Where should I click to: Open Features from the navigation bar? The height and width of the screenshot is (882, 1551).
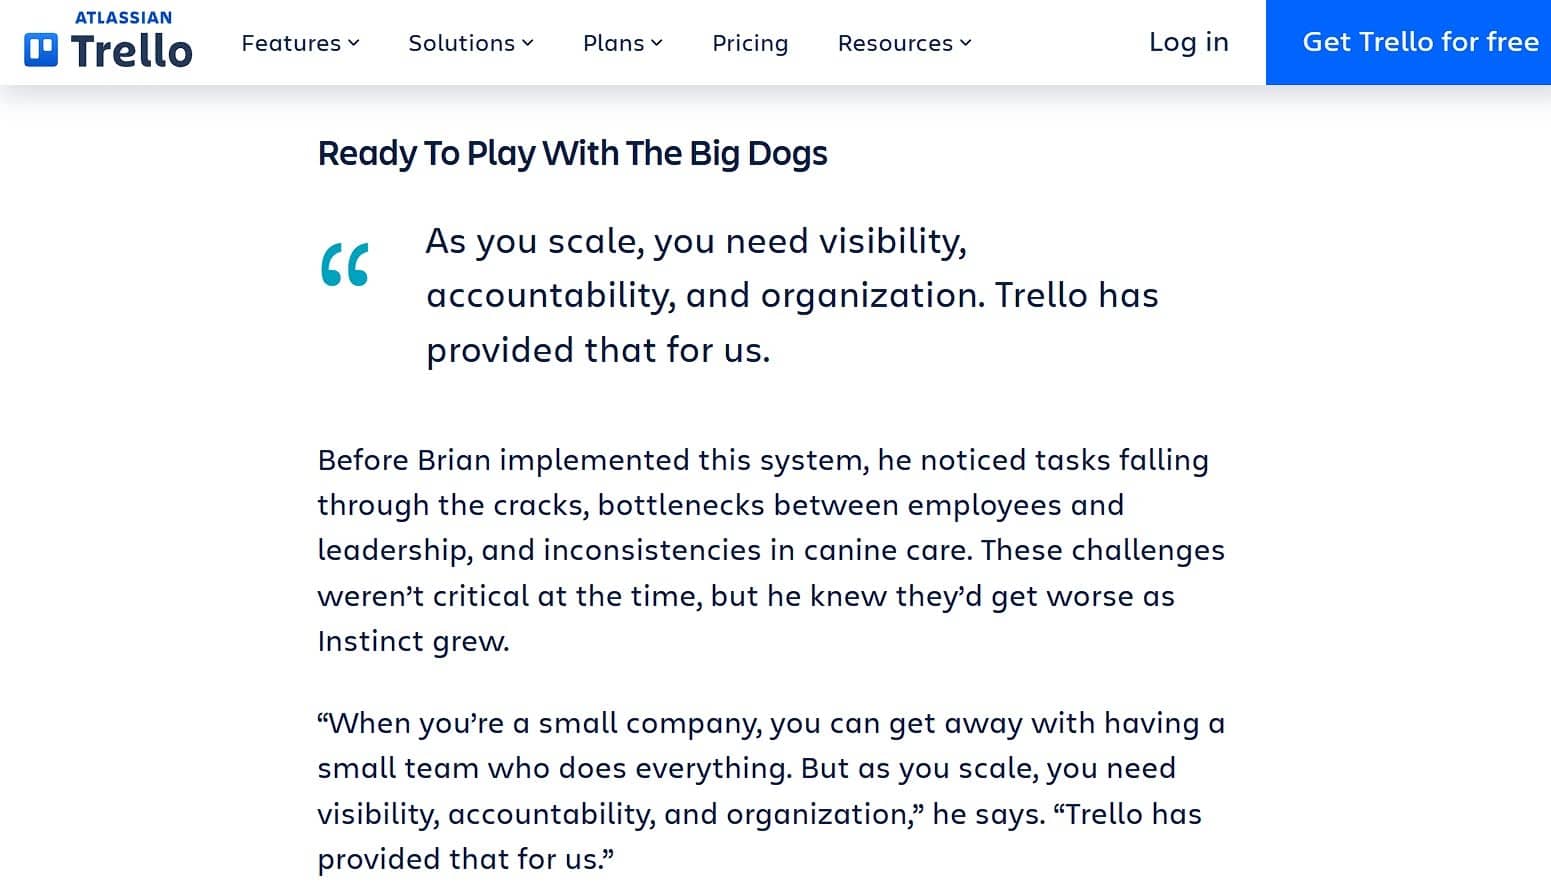291,43
